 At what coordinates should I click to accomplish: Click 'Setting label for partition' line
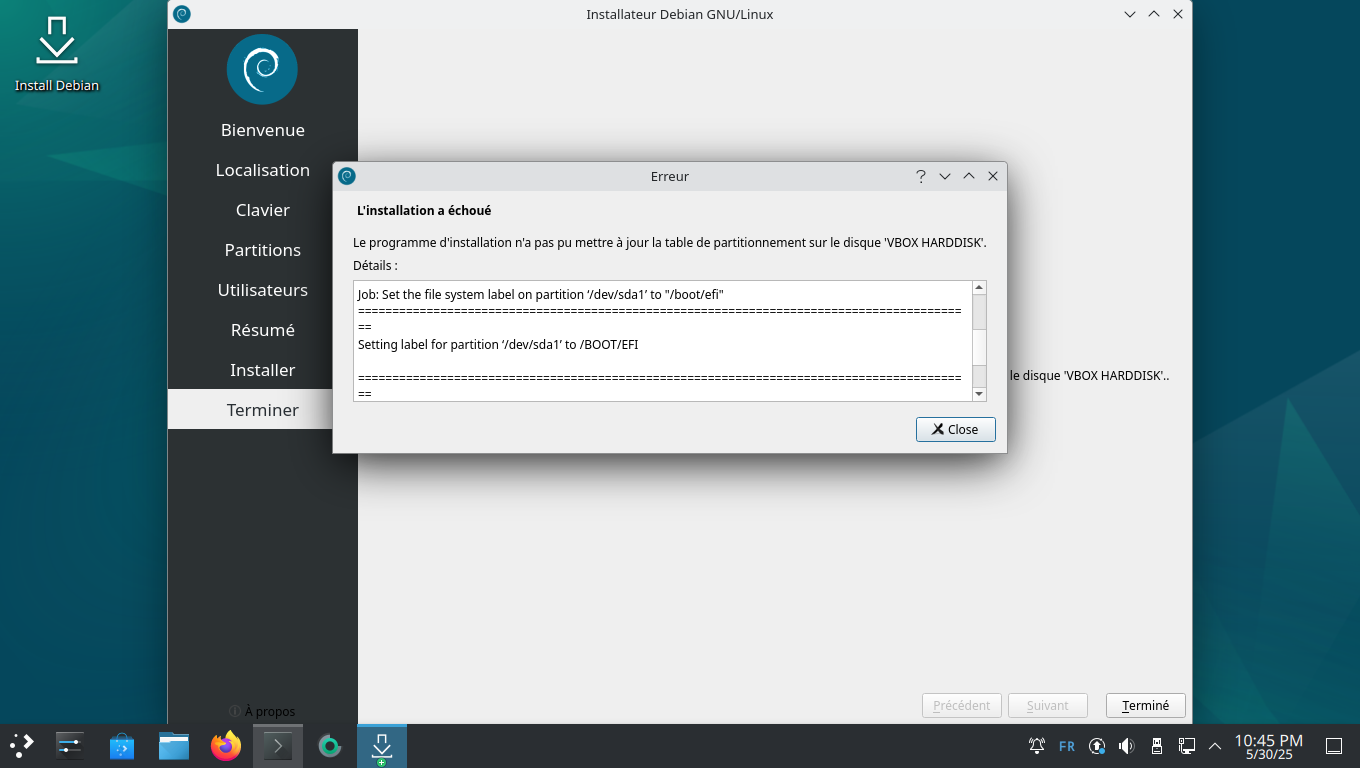click(498, 345)
